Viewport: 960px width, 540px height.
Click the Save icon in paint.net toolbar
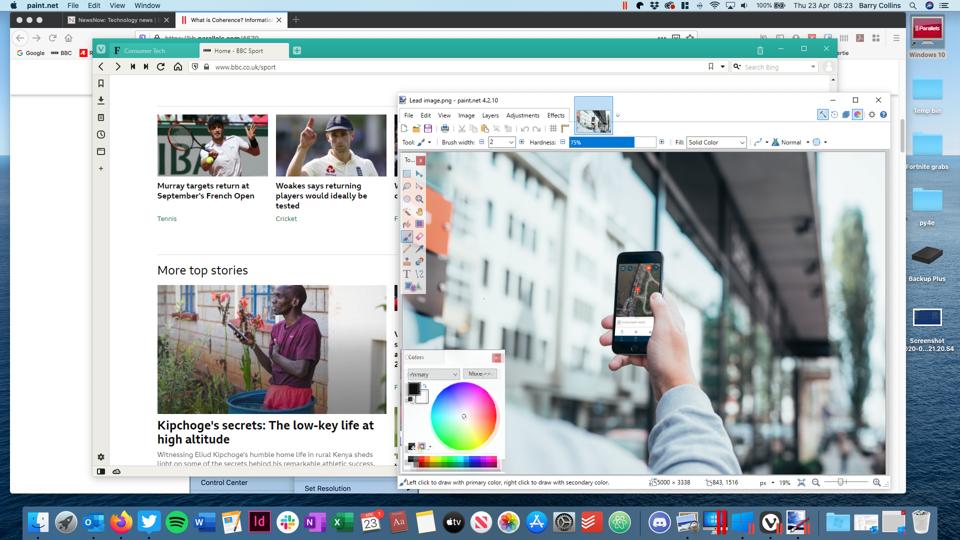tap(428, 129)
